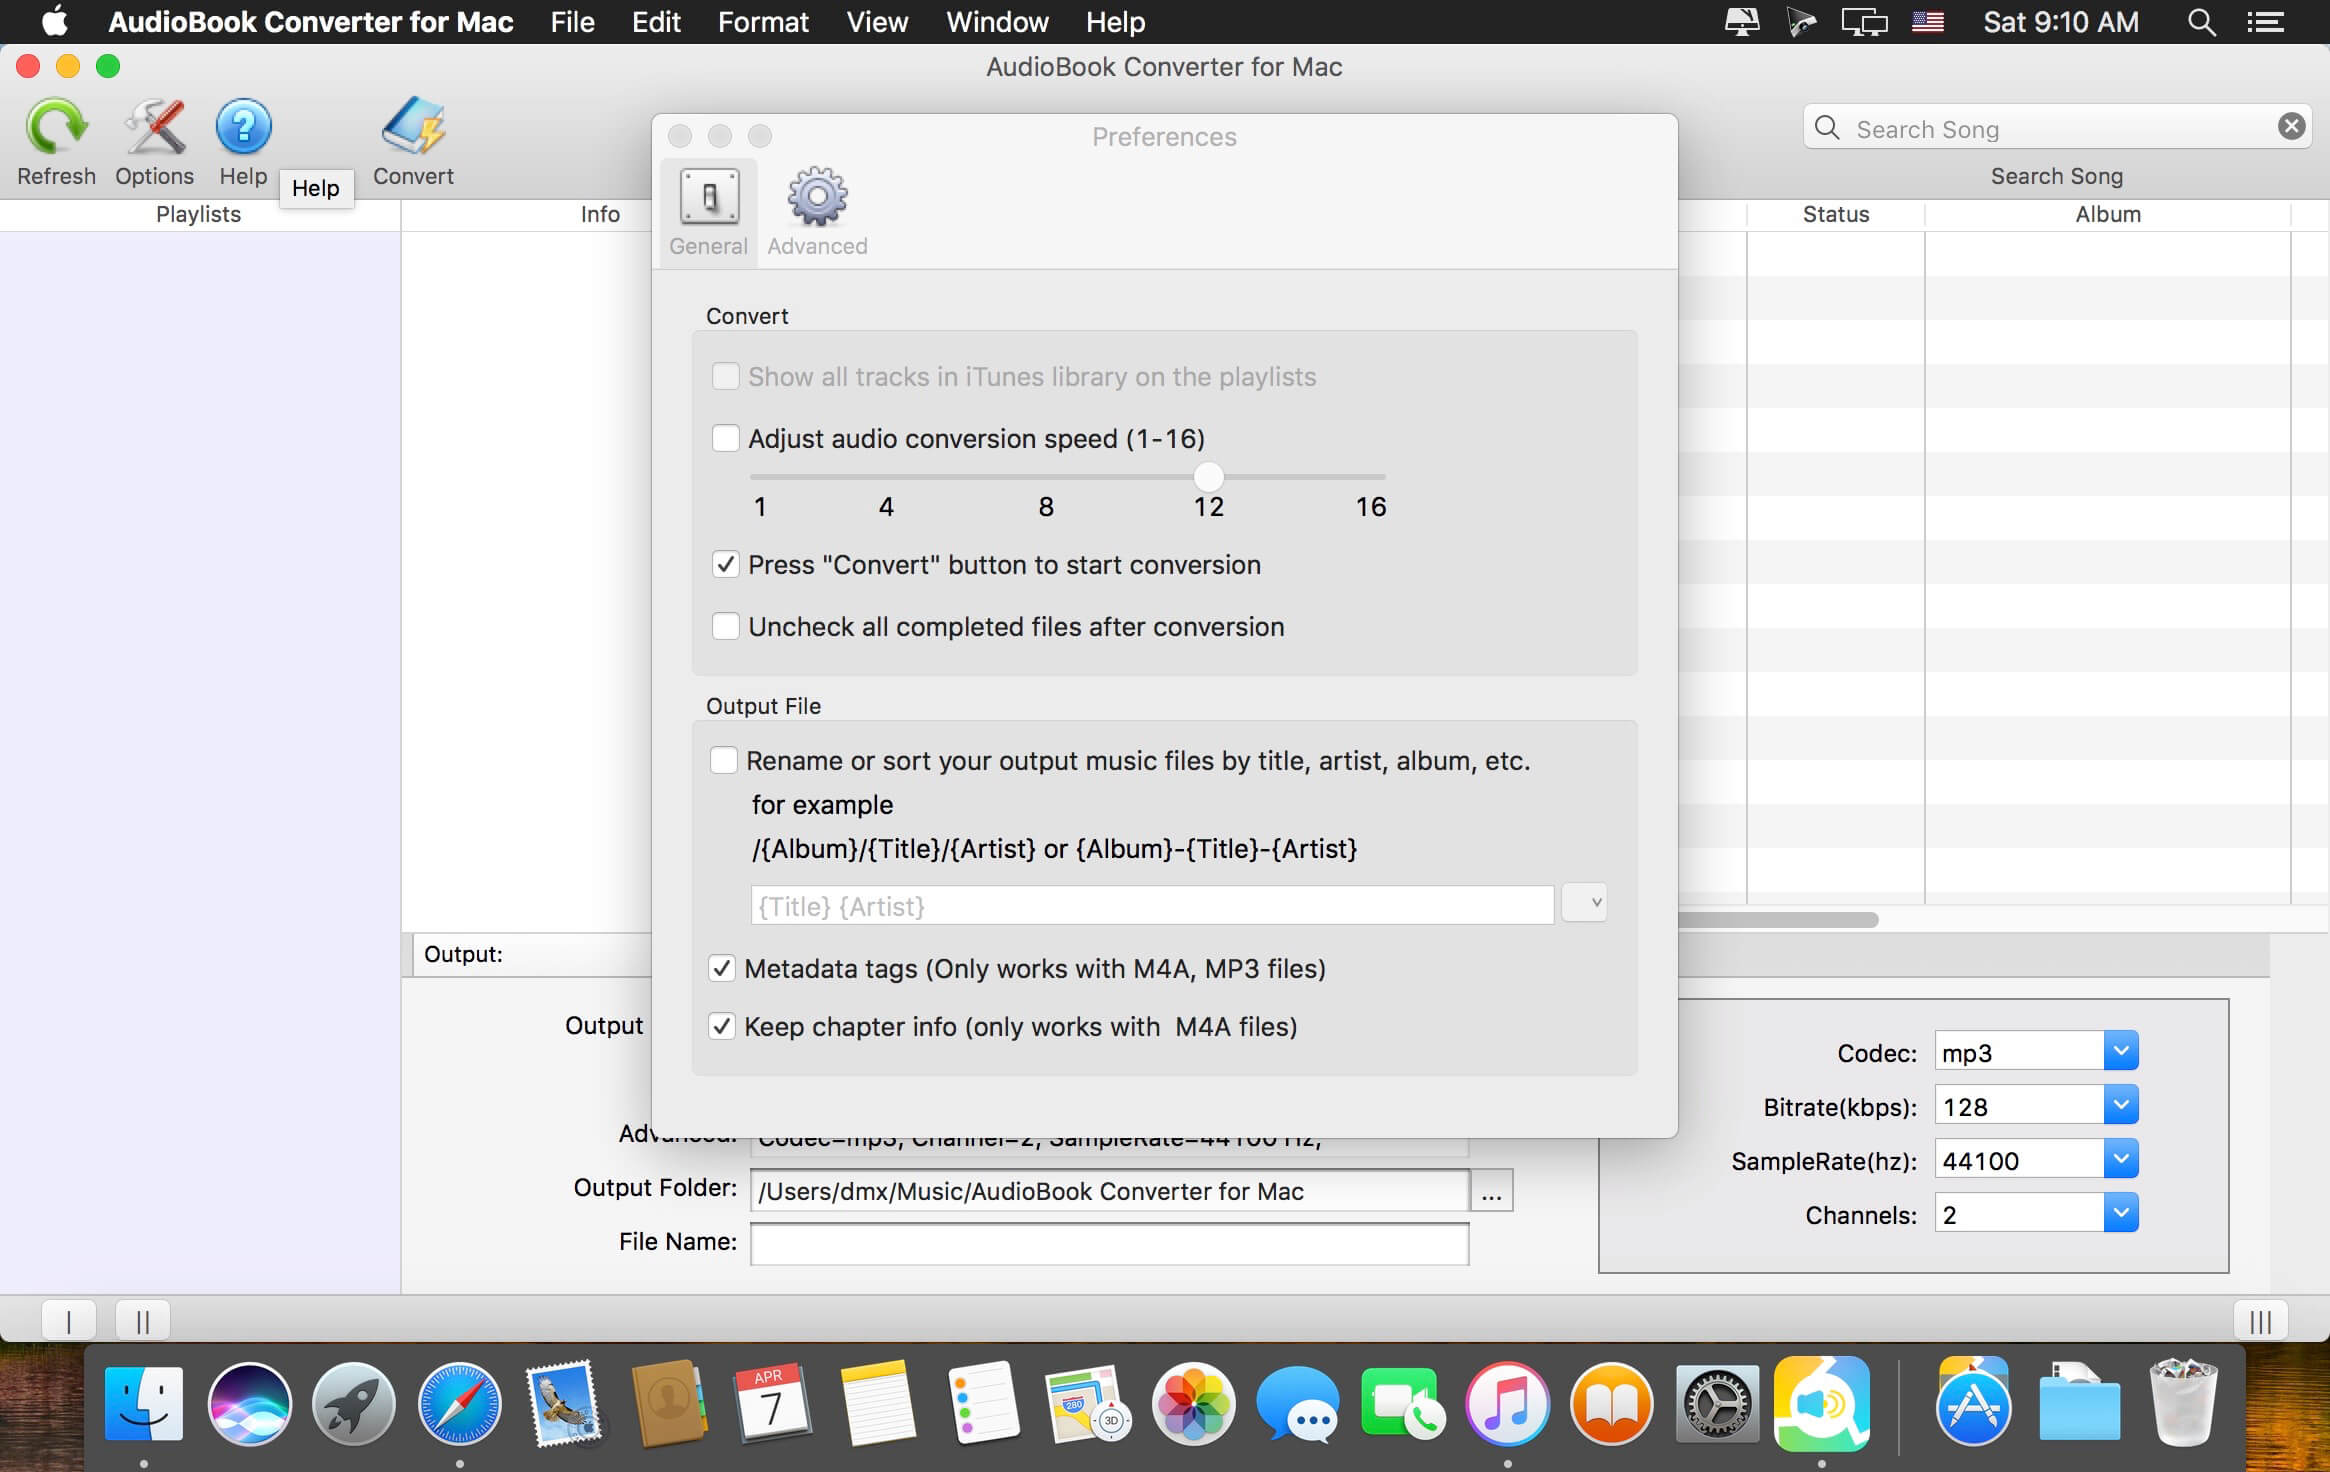Viewport: 2330px width, 1472px height.
Task: Open the App Store from the Dock
Action: pyautogui.click(x=1973, y=1403)
